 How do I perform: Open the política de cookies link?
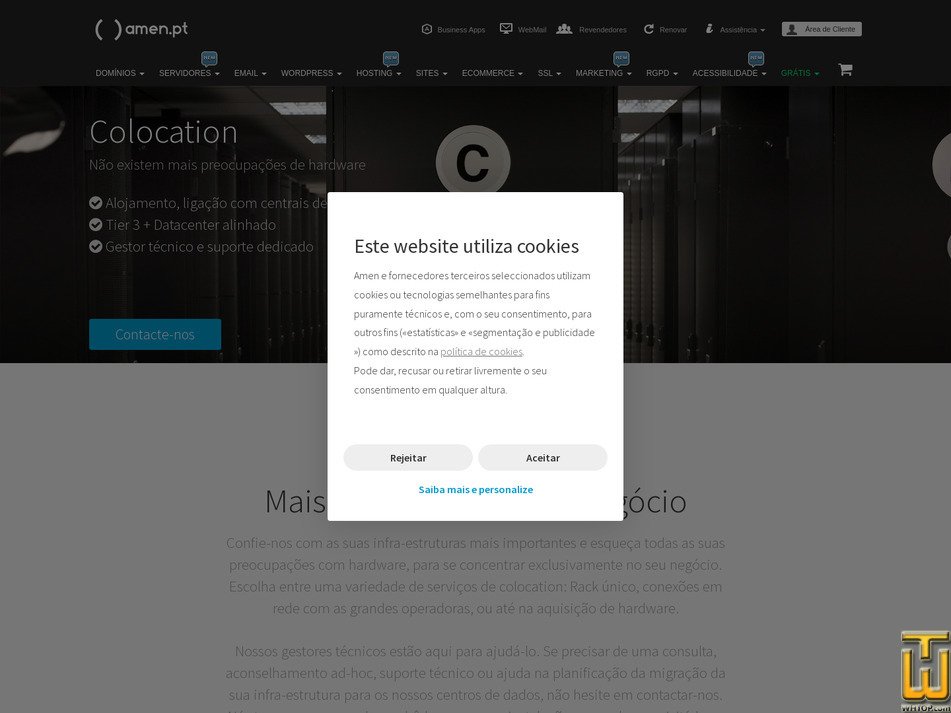[x=481, y=351]
